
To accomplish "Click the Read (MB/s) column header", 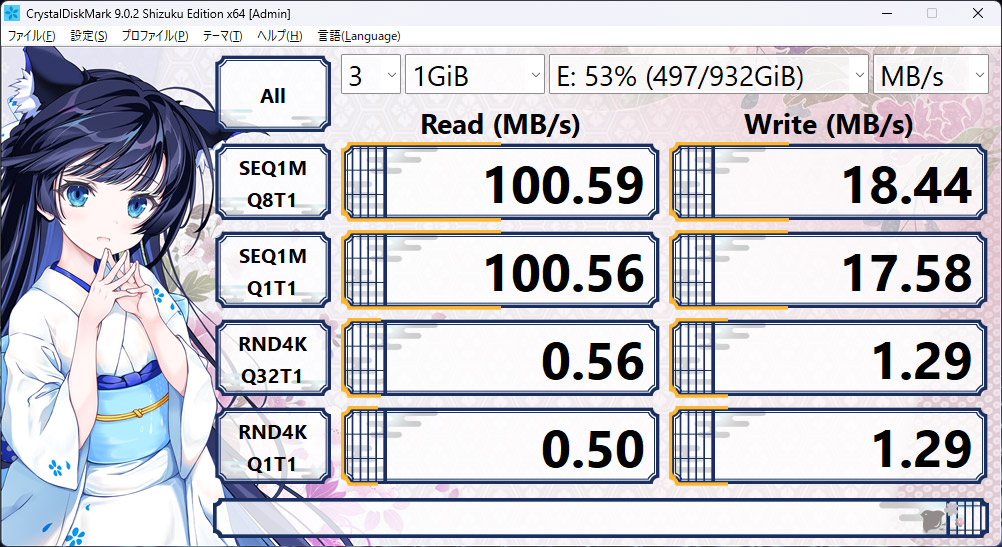I will click(x=500, y=124).
